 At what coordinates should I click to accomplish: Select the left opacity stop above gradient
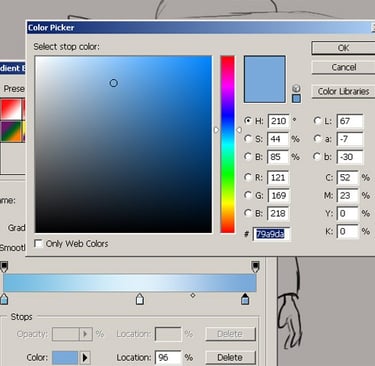(4, 266)
